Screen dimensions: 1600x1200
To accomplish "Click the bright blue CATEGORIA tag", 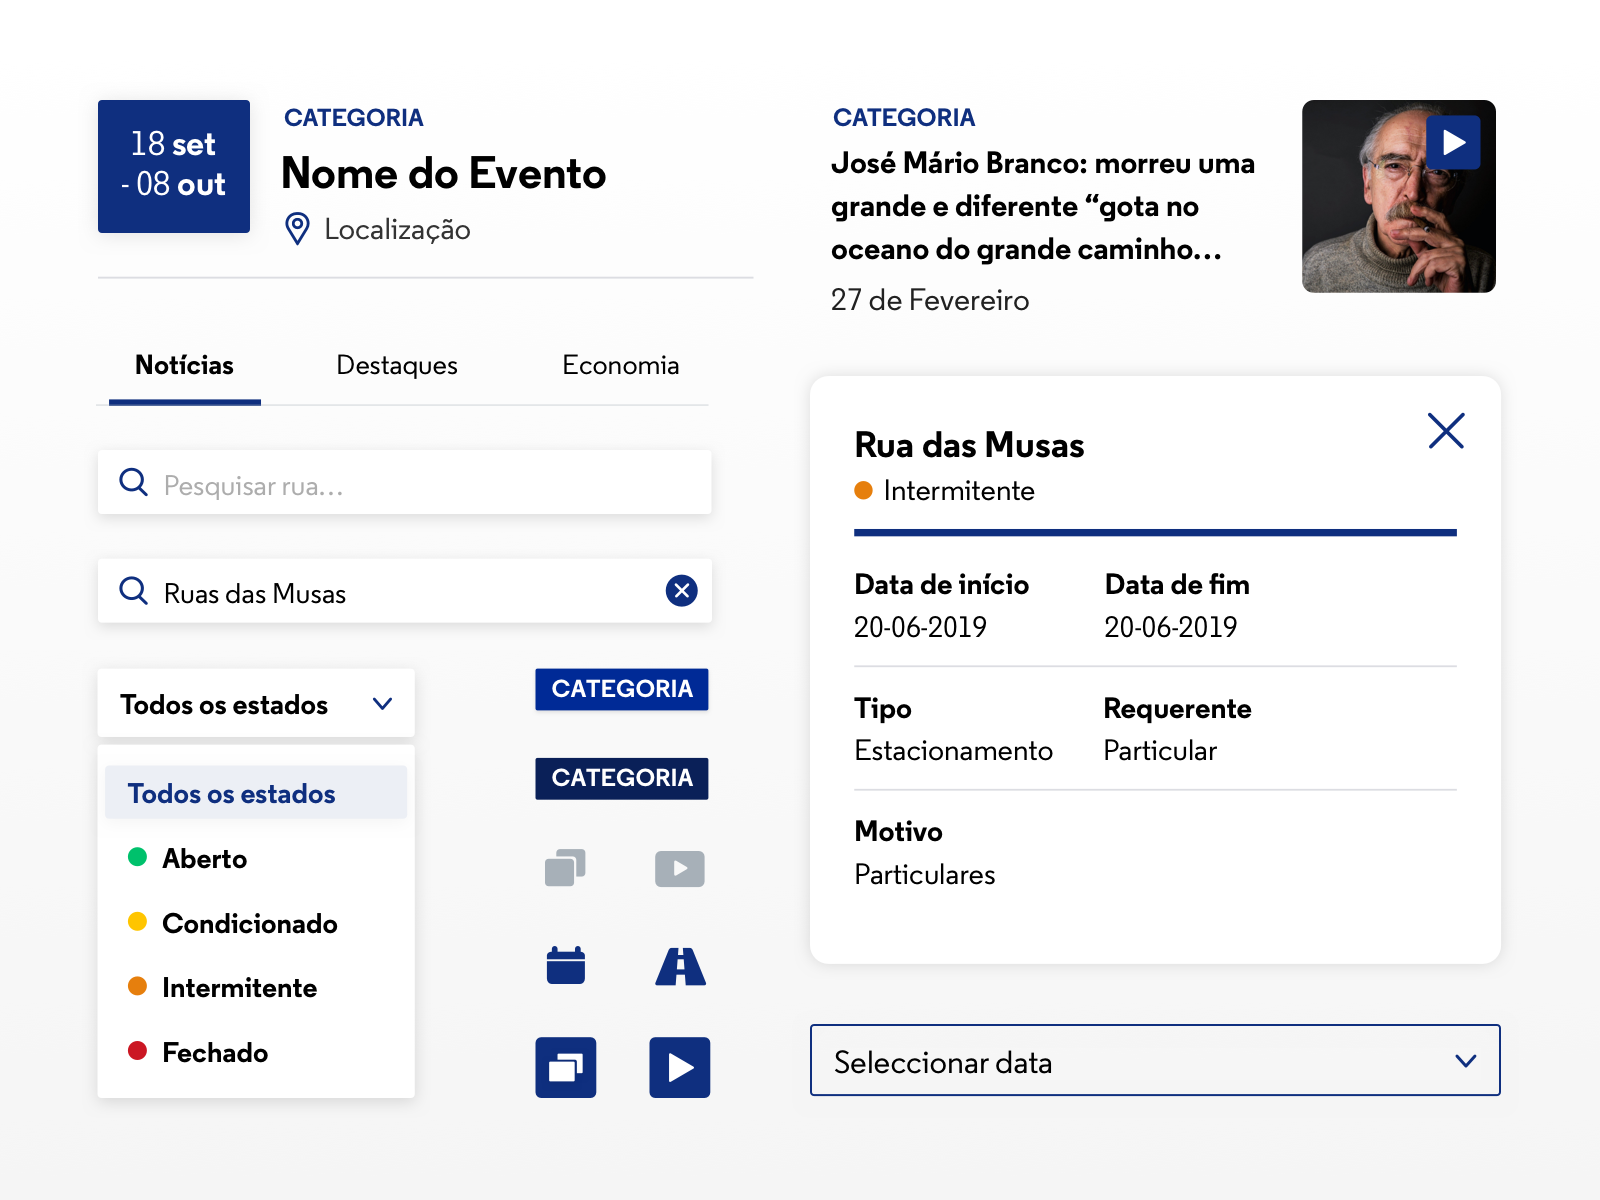I will pyautogui.click(x=622, y=690).
